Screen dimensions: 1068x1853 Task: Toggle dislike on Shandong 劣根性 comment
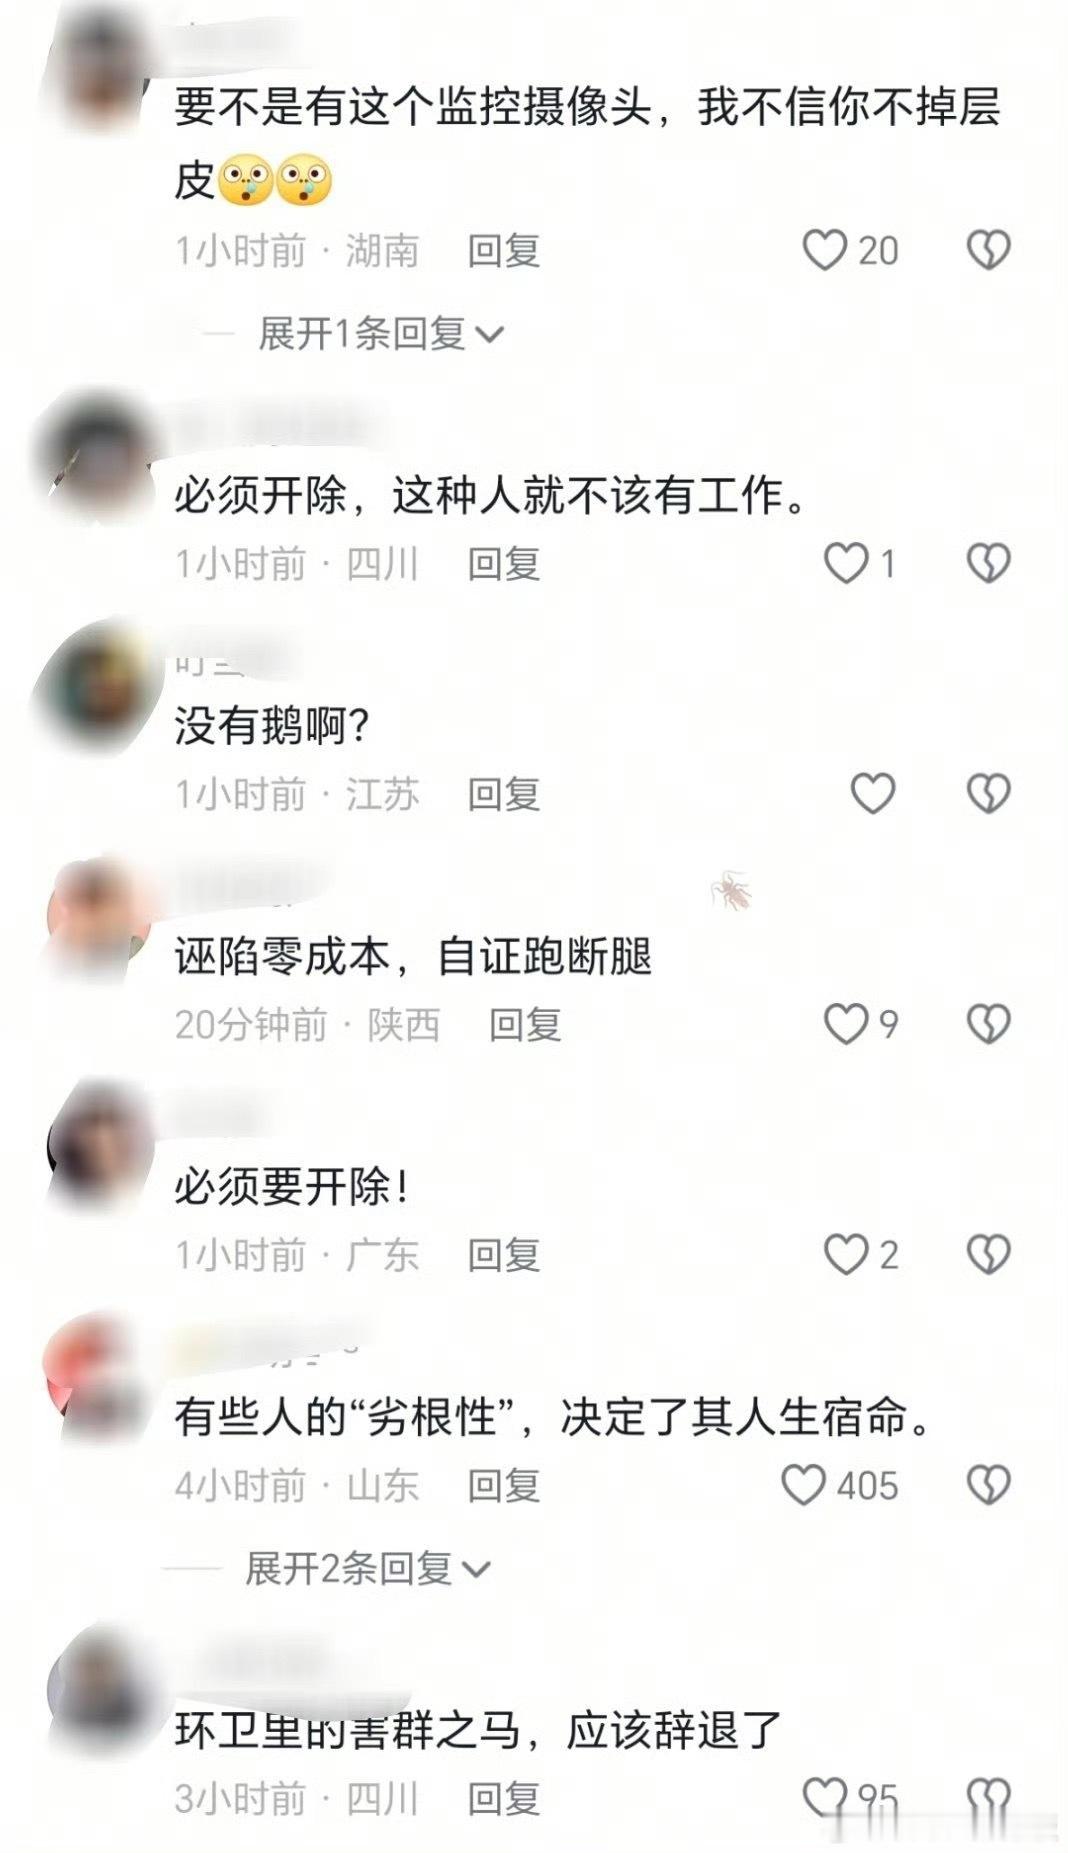coord(988,1485)
